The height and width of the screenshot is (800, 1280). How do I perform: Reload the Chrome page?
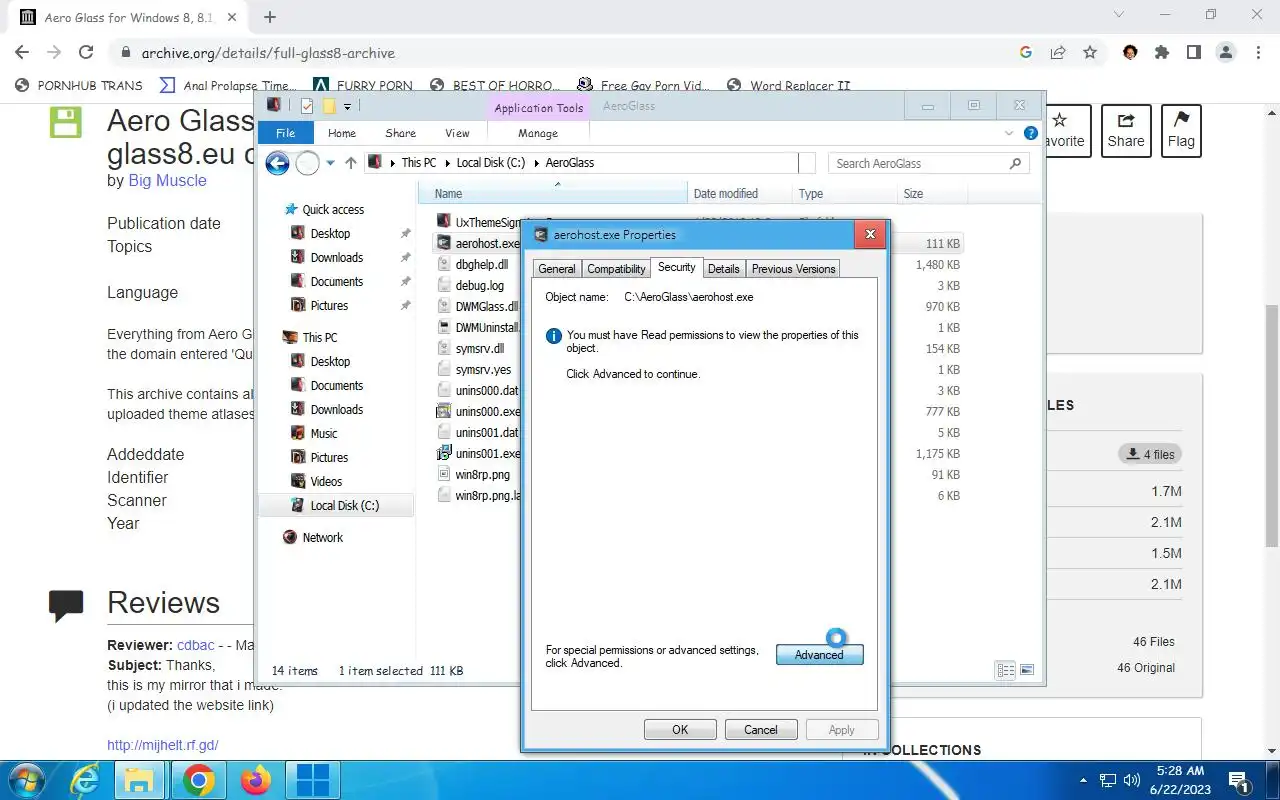[x=86, y=52]
